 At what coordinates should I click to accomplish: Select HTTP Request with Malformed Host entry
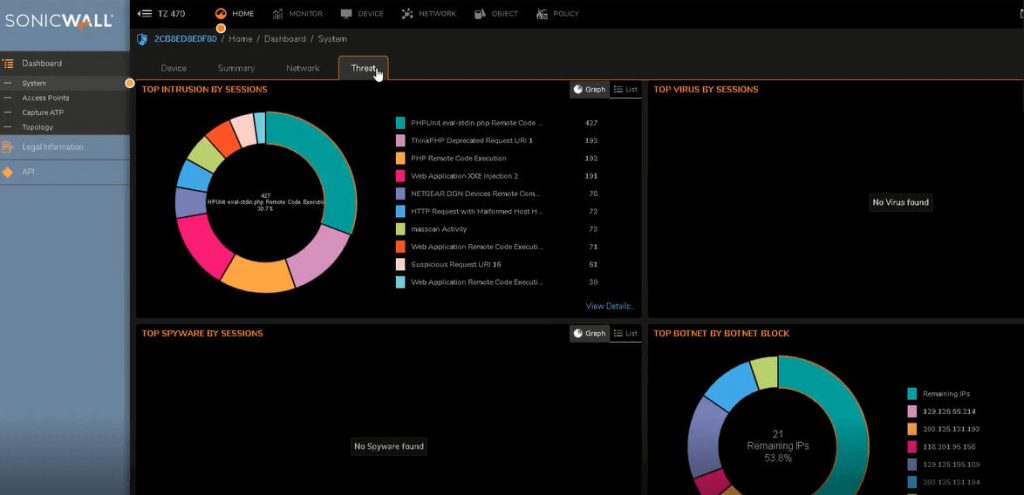pos(477,212)
